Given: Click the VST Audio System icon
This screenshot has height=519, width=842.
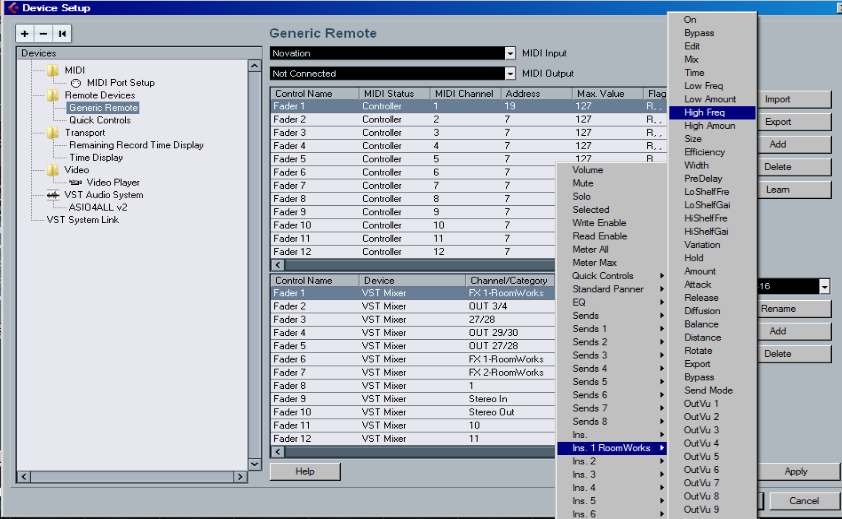Looking at the screenshot, I should (53, 195).
